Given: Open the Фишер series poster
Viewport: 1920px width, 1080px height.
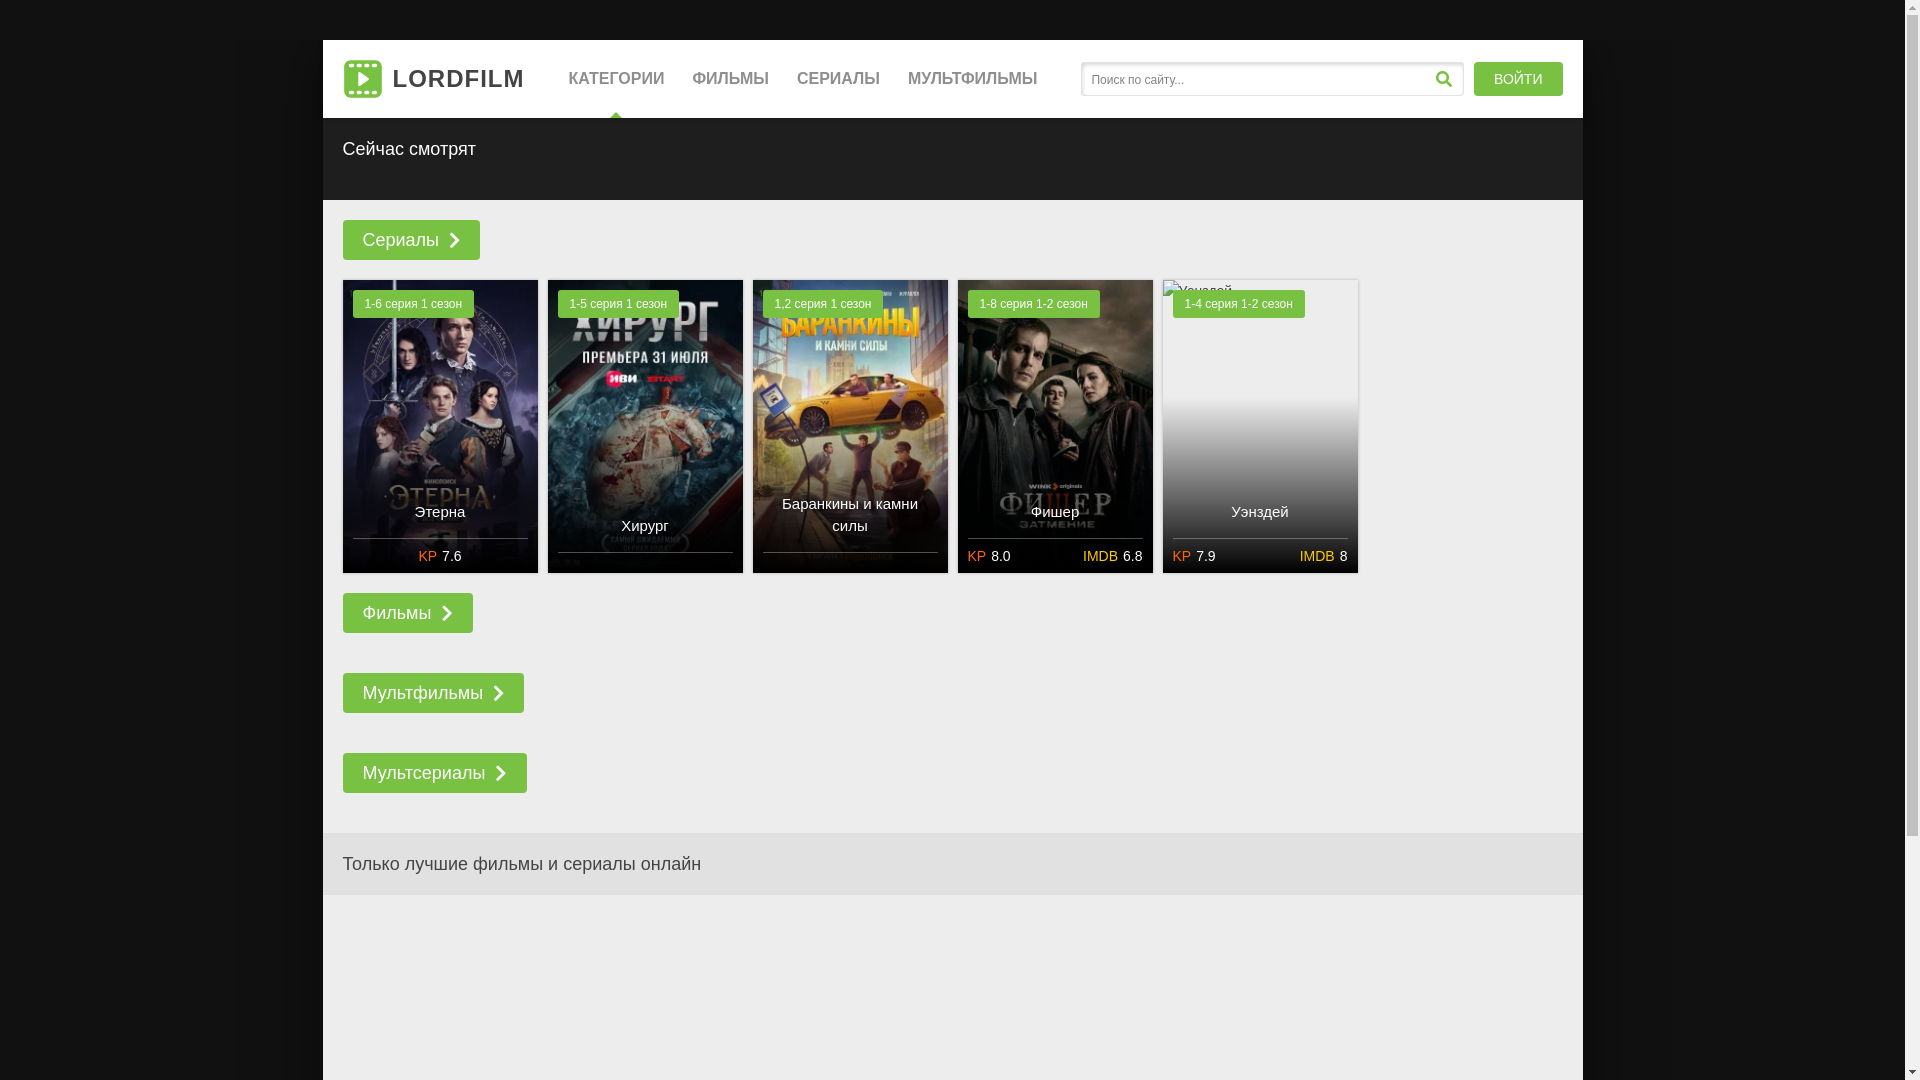Looking at the screenshot, I should pyautogui.click(x=1055, y=426).
